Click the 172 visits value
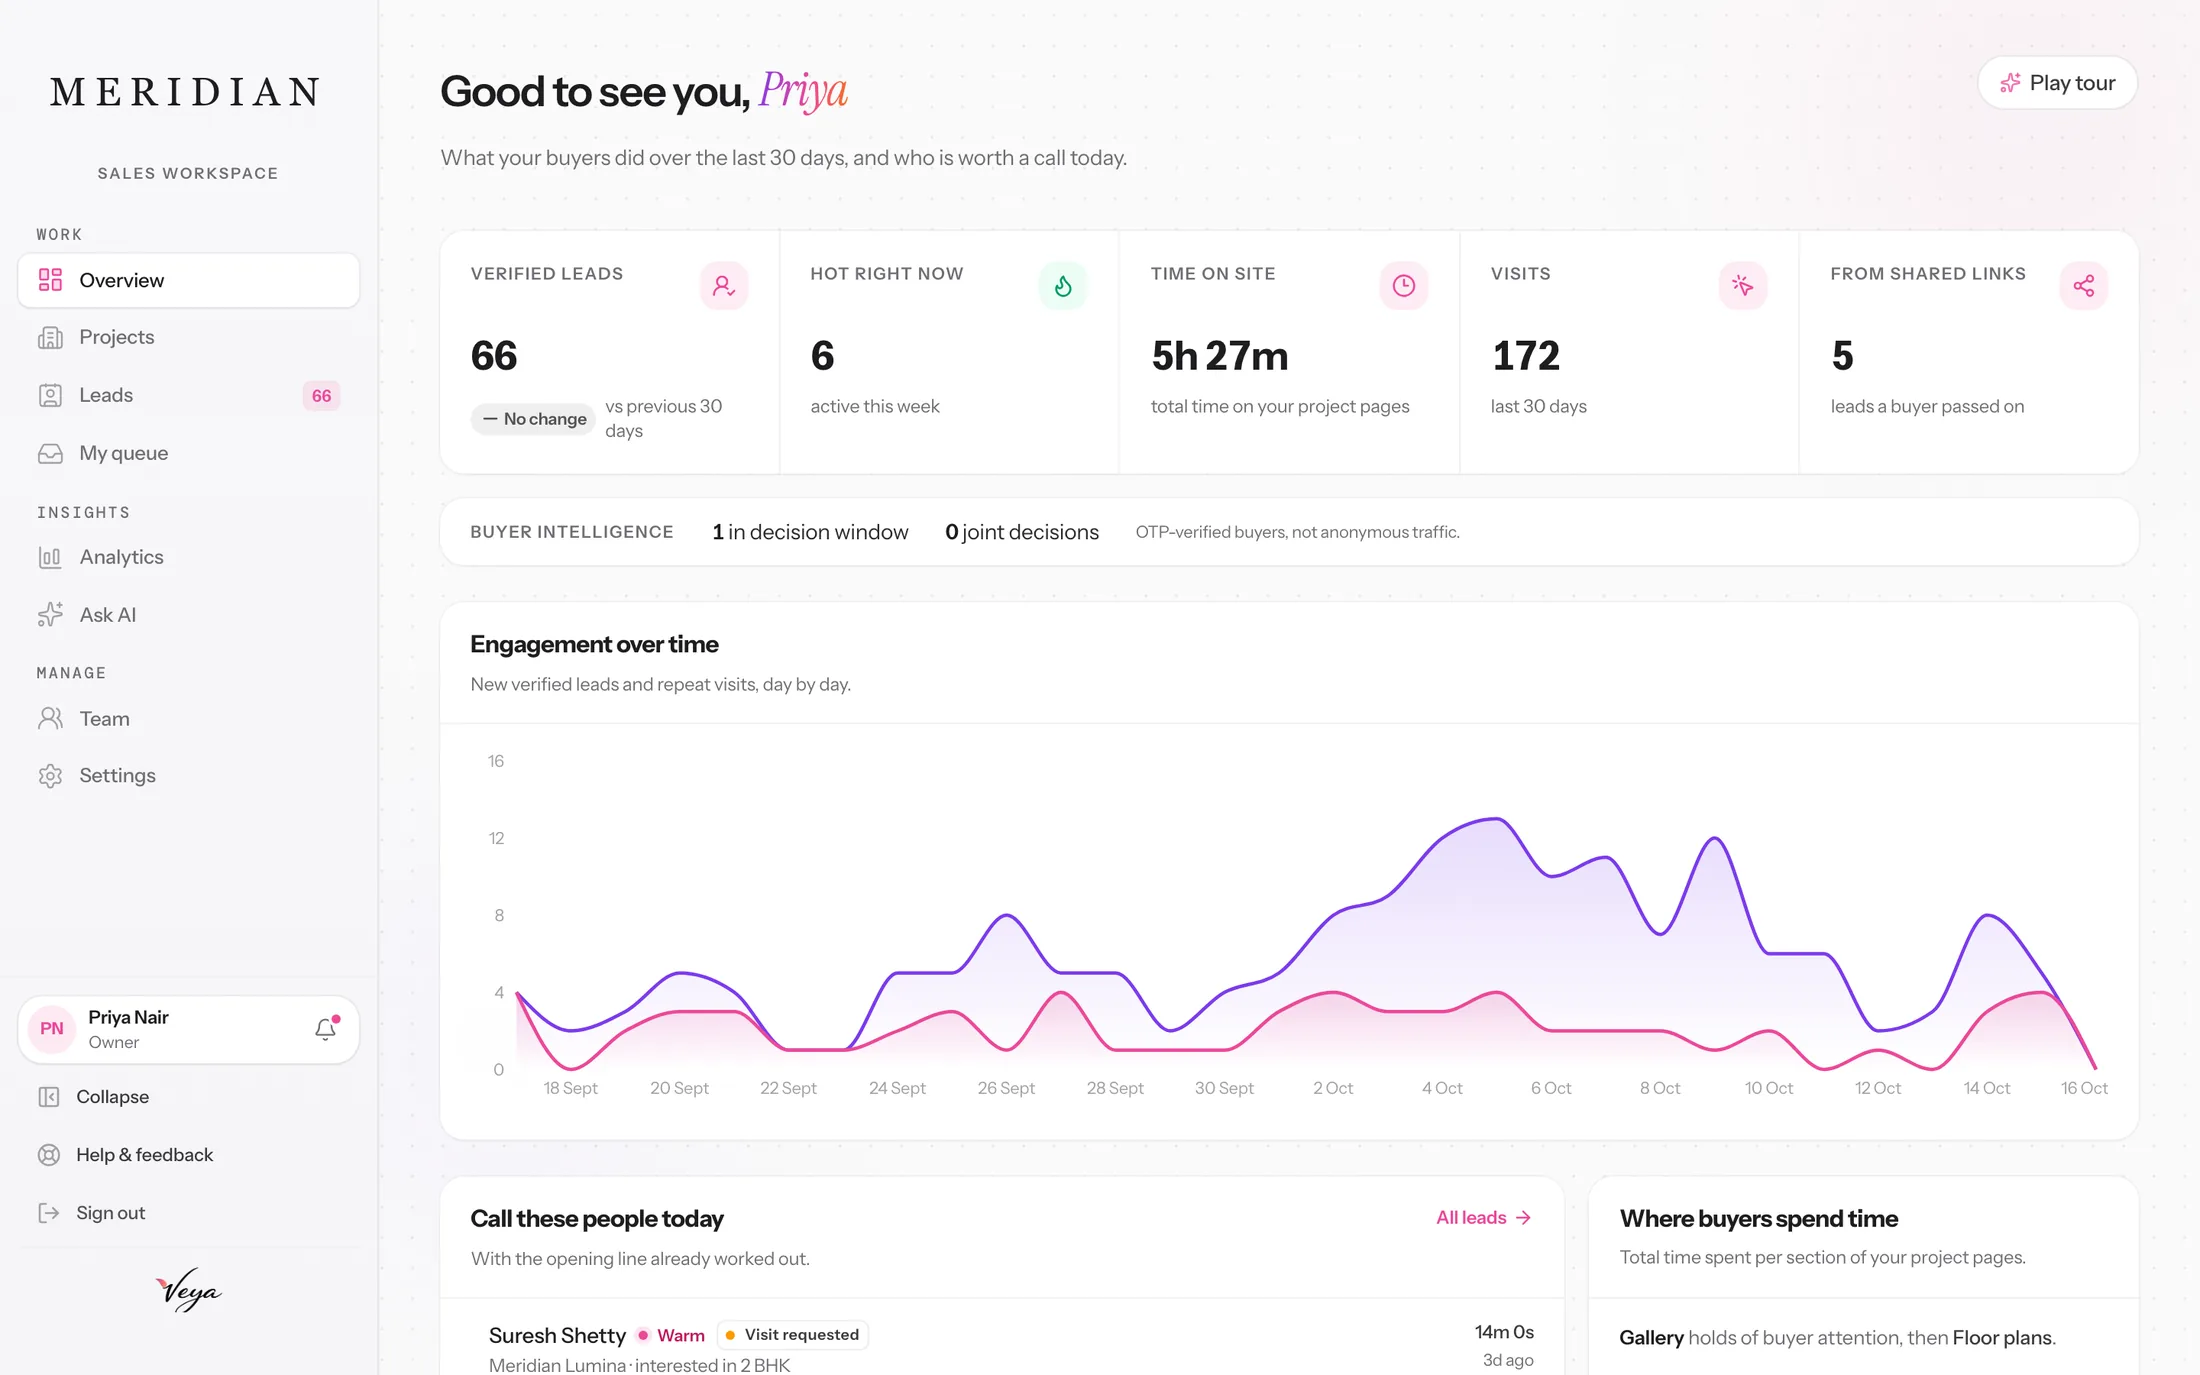 [1526, 356]
